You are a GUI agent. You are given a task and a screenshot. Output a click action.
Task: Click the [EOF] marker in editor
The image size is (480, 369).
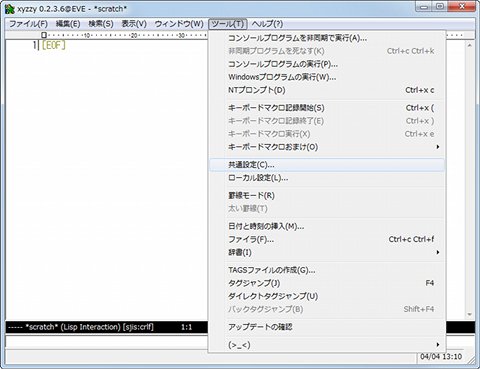tap(54, 45)
